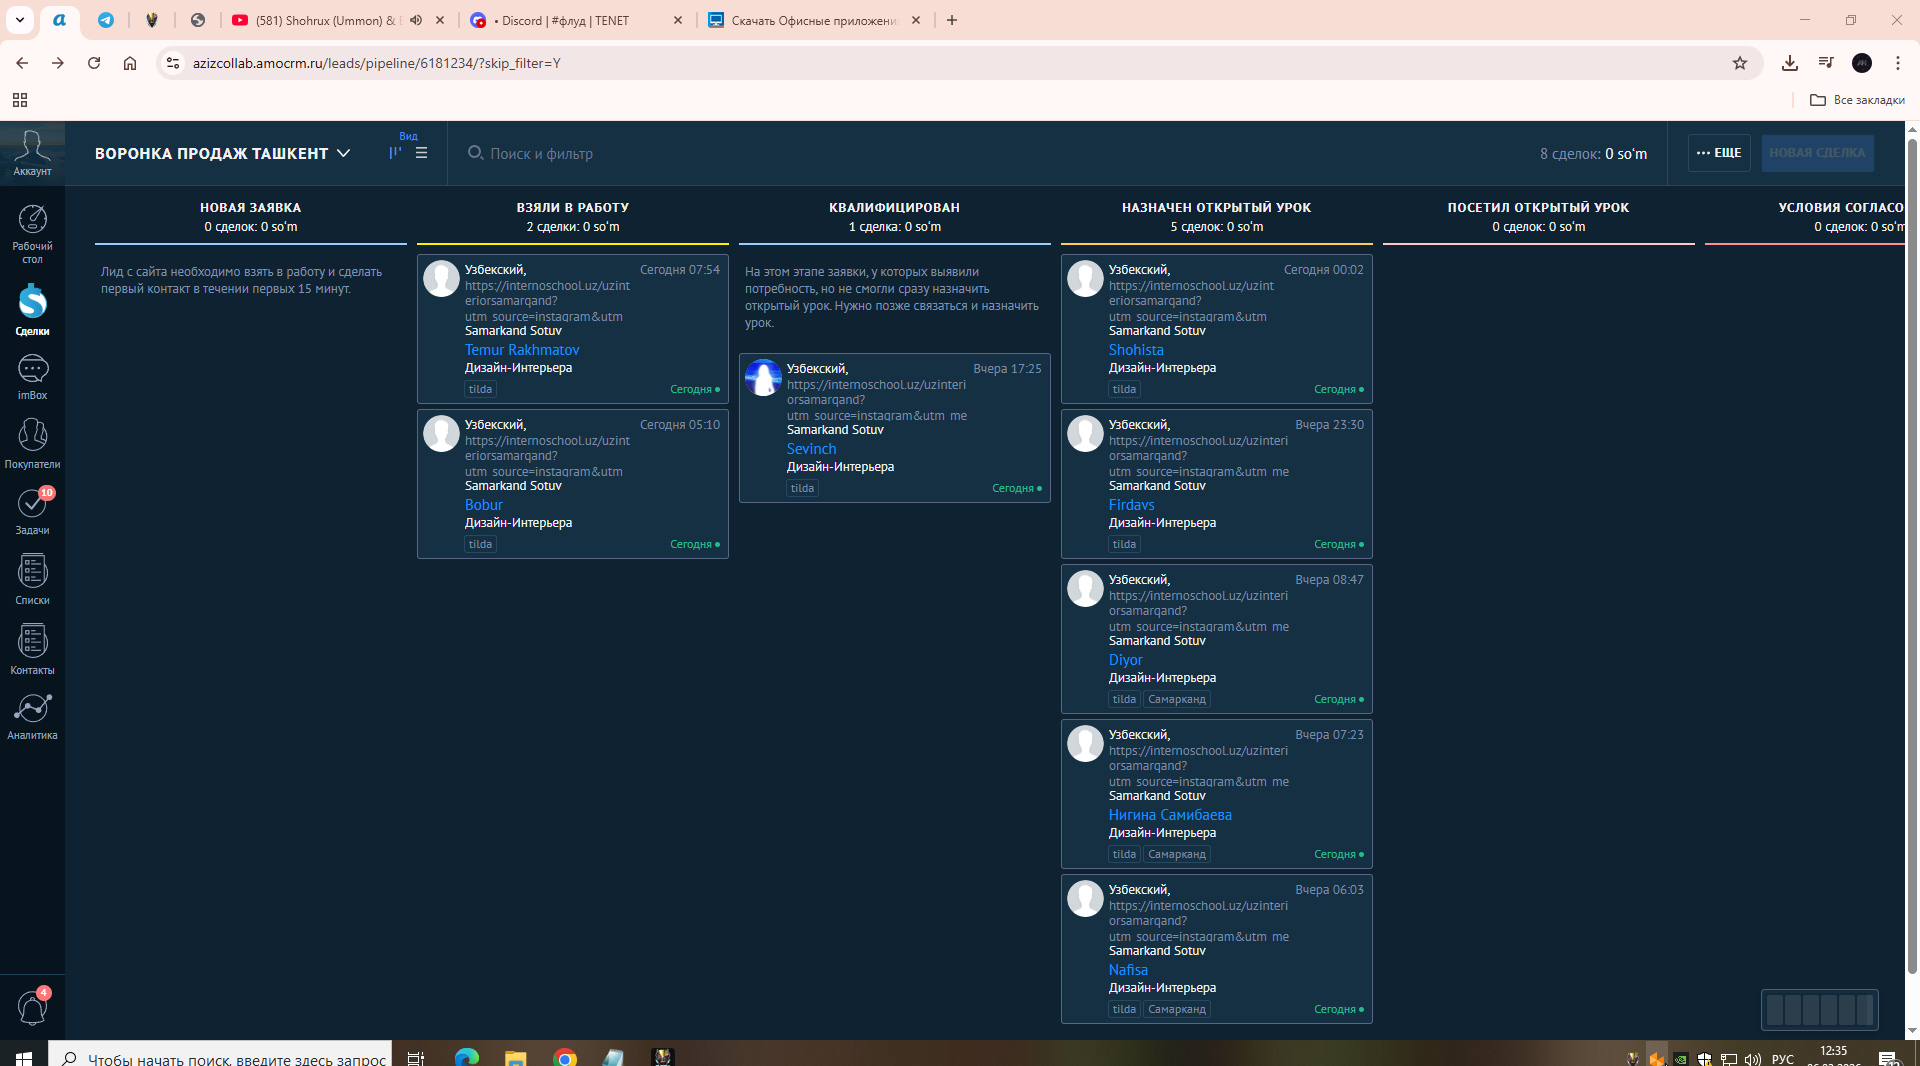Open the Nafisa lead
The image size is (1920, 1066).
1128,970
